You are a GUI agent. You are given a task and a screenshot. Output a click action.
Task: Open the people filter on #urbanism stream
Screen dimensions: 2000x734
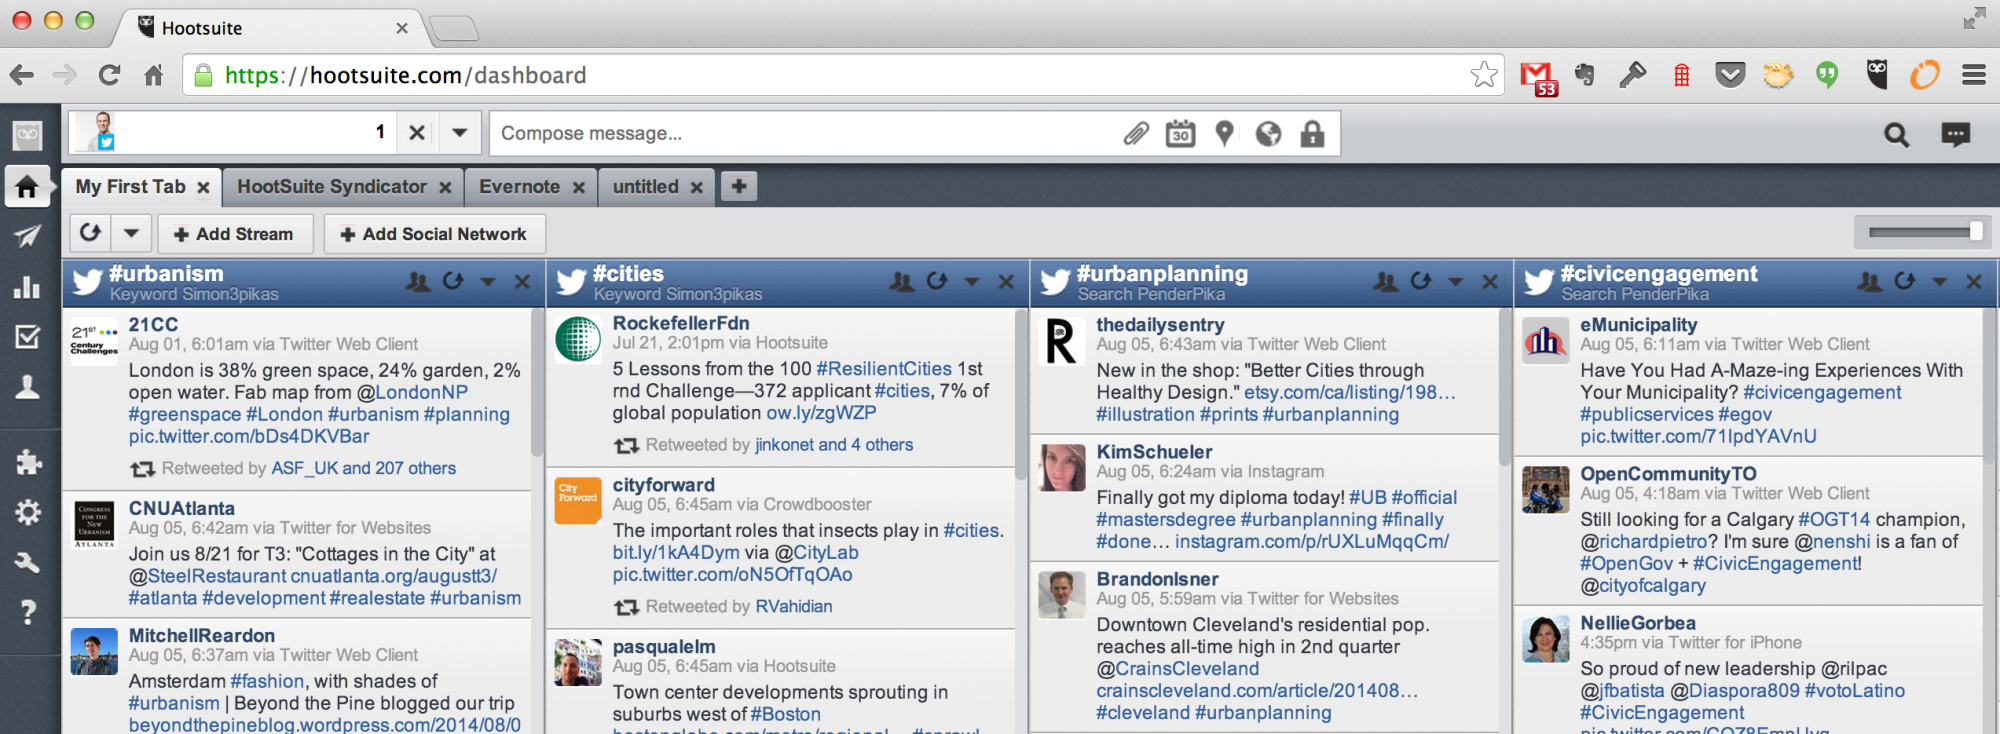click(x=418, y=282)
